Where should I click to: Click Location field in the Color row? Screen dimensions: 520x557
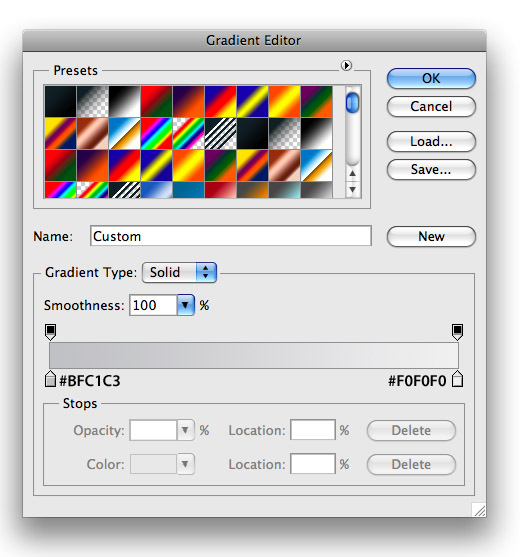pos(313,464)
